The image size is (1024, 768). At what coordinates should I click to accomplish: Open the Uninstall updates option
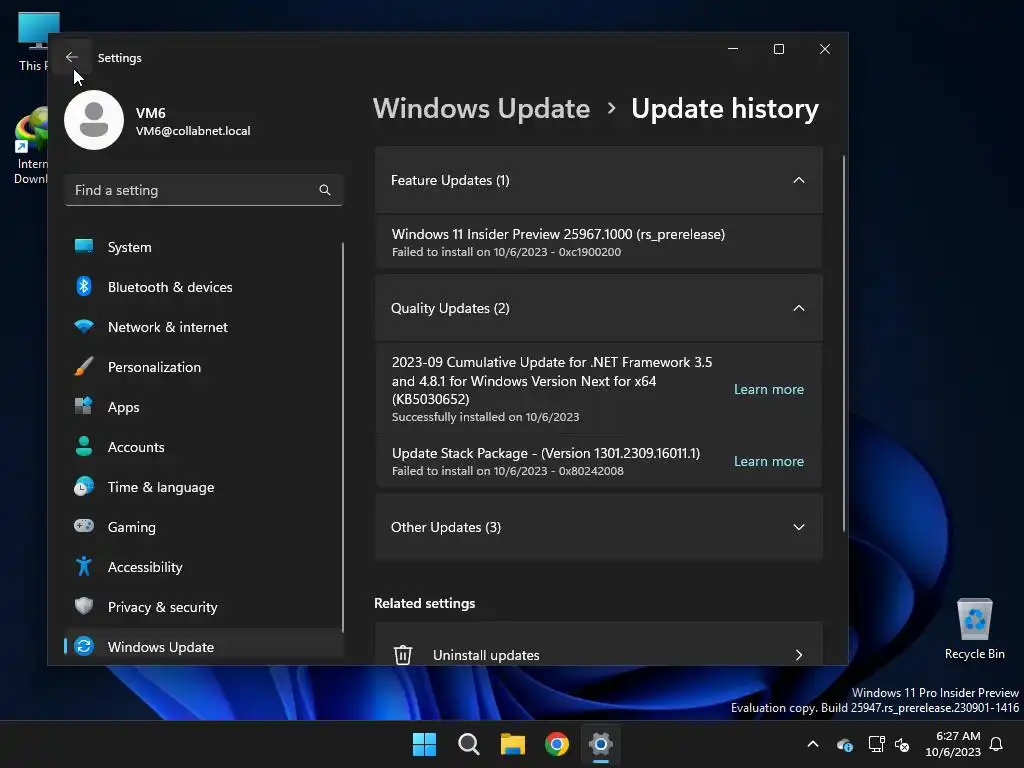598,644
